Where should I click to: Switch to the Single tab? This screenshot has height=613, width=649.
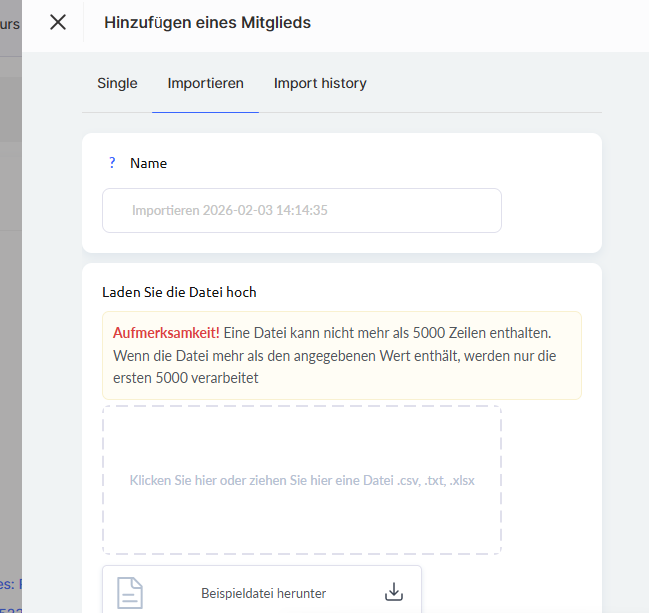[x=117, y=83]
